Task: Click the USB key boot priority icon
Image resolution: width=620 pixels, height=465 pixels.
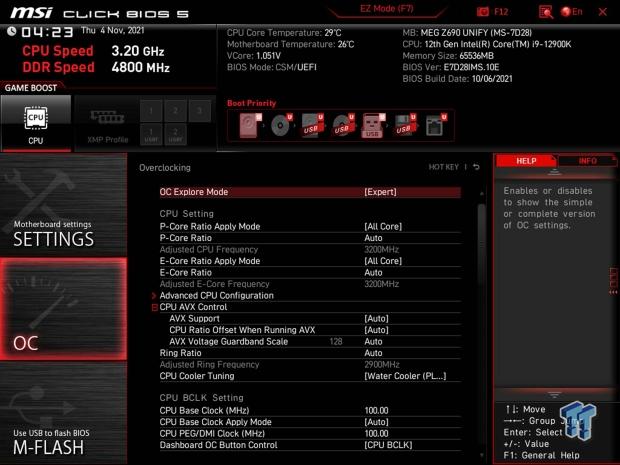Action: click(x=373, y=126)
